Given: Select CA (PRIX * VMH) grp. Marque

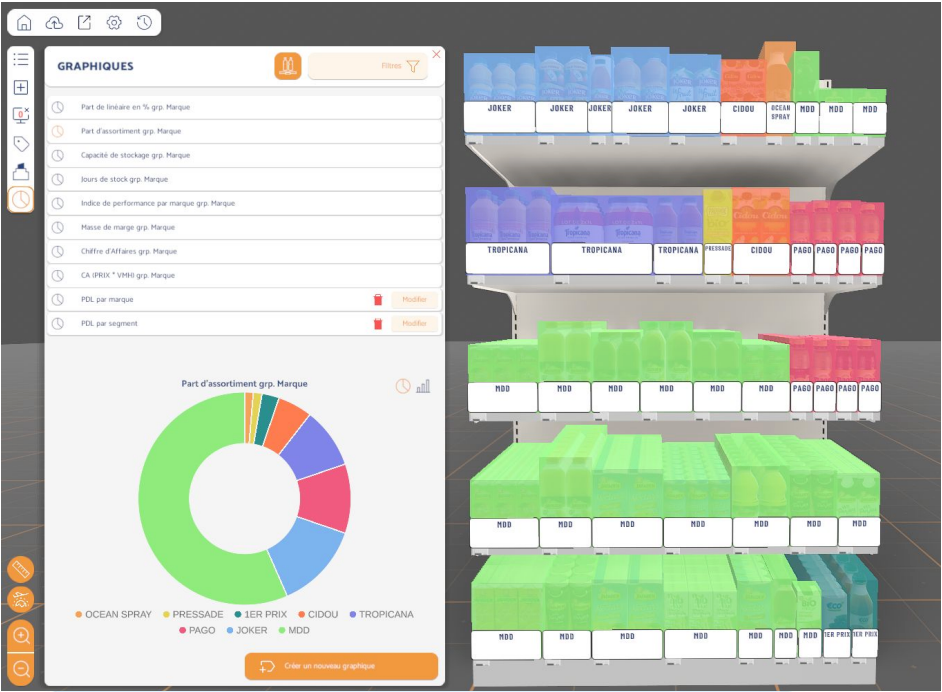Looking at the screenshot, I should (x=245, y=275).
